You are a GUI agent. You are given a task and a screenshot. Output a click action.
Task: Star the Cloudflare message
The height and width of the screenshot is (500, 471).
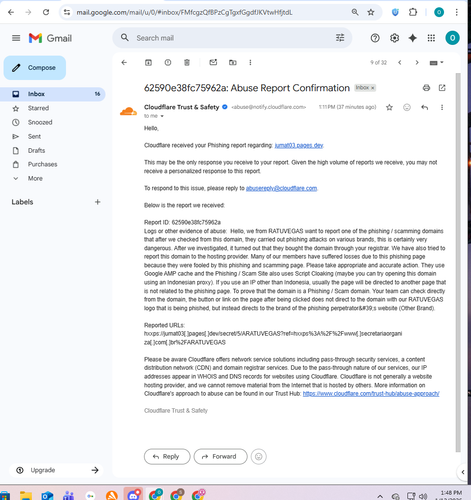389,107
